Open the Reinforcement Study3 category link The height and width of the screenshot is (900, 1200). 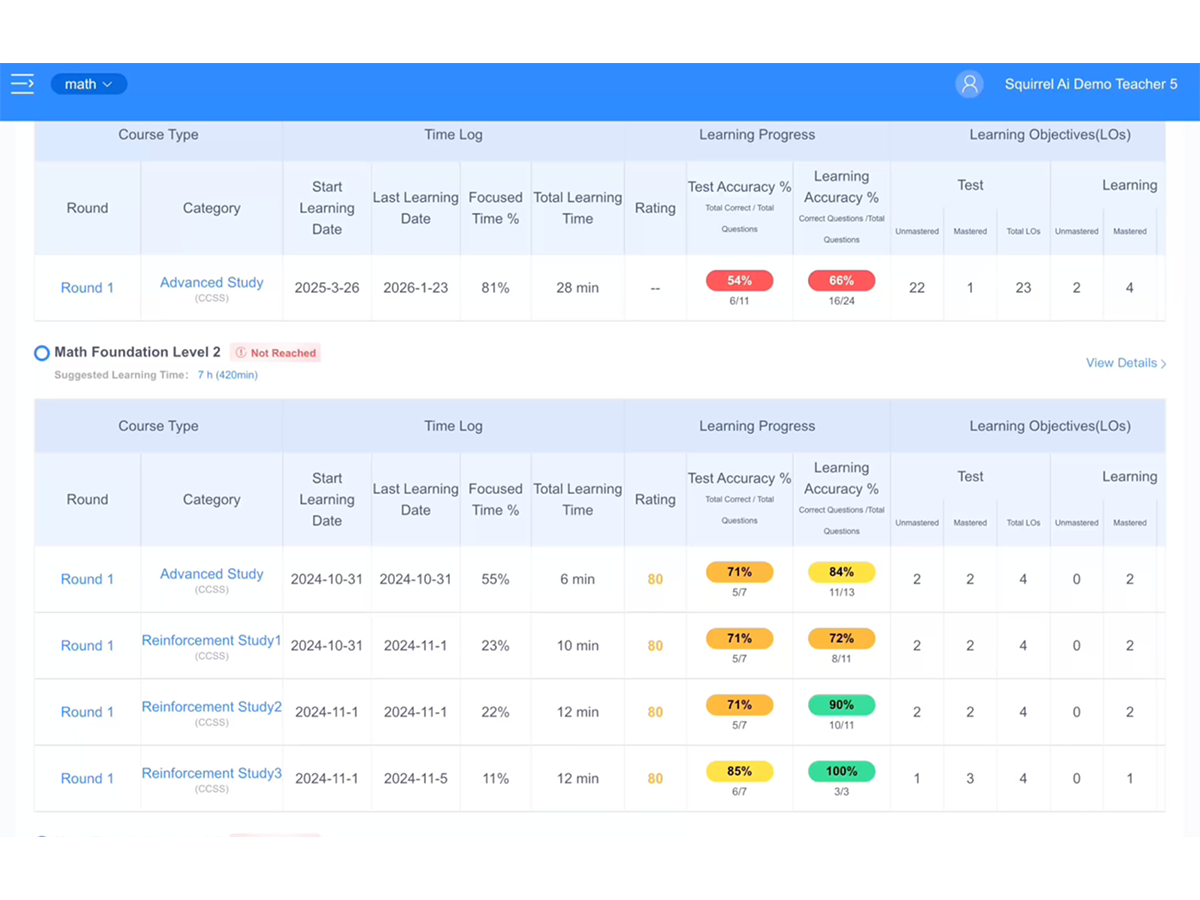tap(211, 773)
